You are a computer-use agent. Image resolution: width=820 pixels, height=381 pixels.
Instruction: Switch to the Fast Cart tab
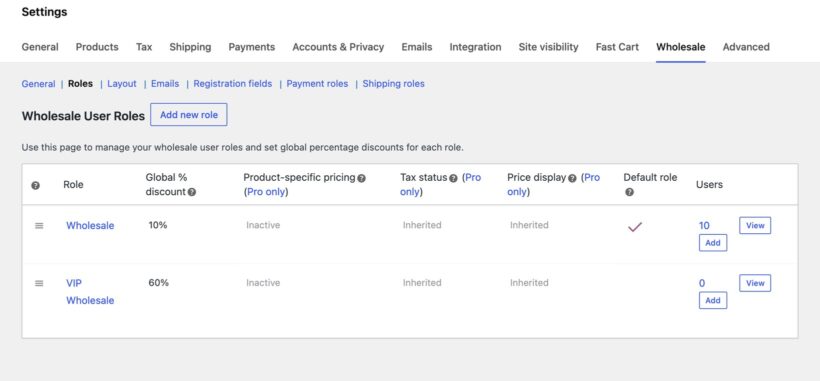(617, 47)
